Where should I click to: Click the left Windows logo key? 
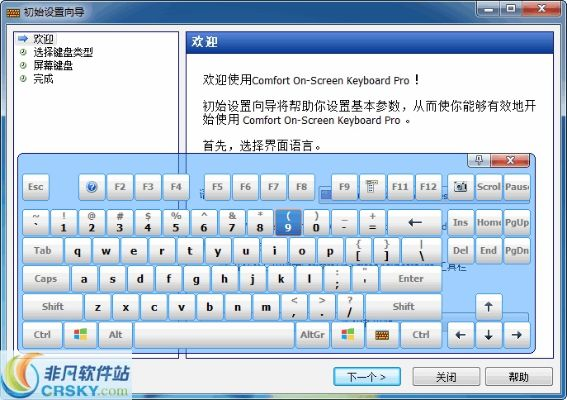click(x=80, y=335)
